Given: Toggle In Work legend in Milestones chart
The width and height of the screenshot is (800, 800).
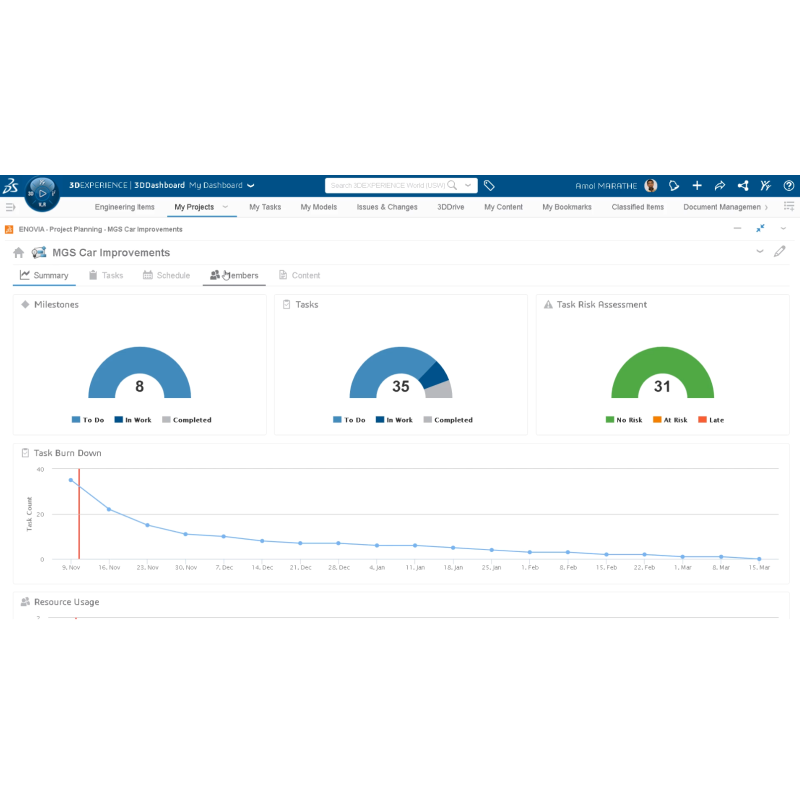Looking at the screenshot, I should click(133, 420).
